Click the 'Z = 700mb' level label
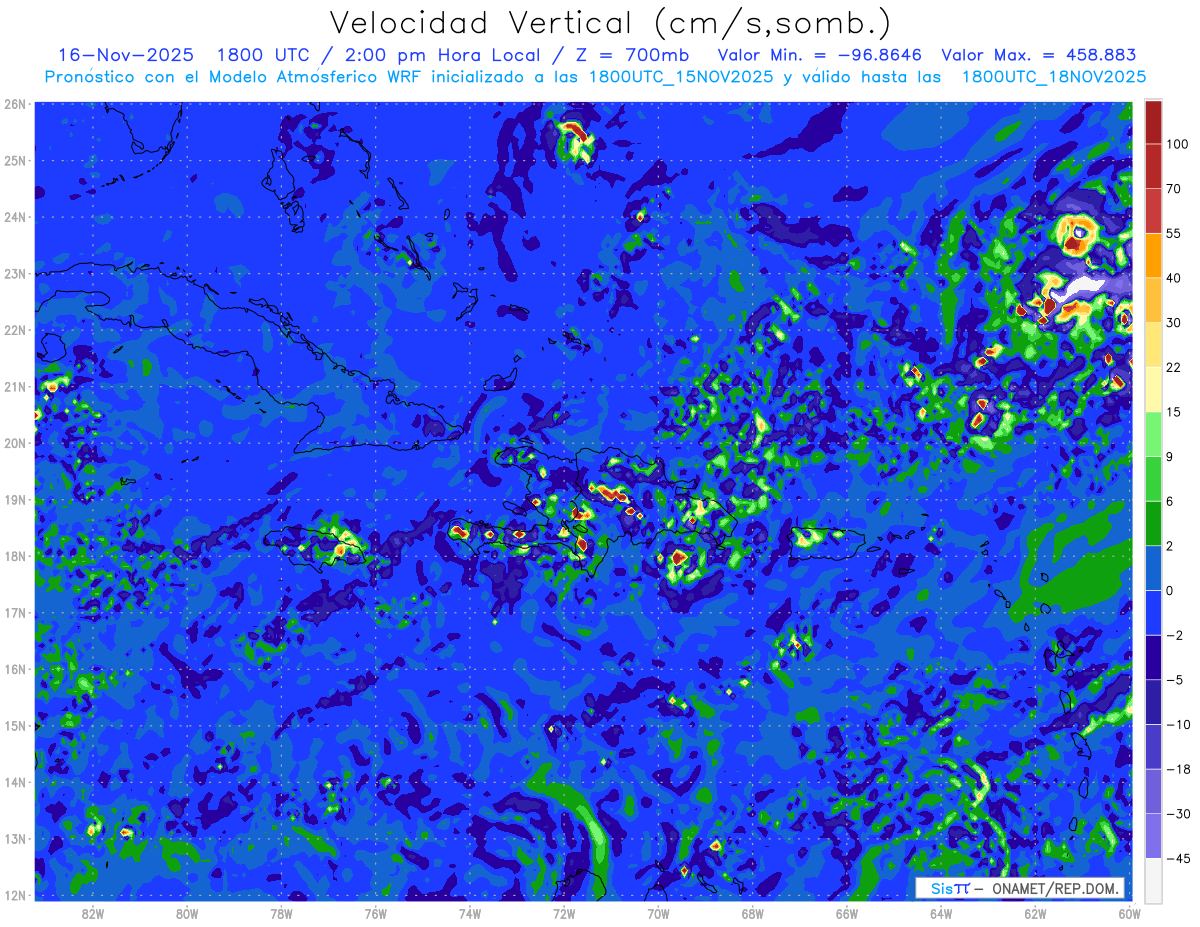The image size is (1200, 927). tap(632, 55)
